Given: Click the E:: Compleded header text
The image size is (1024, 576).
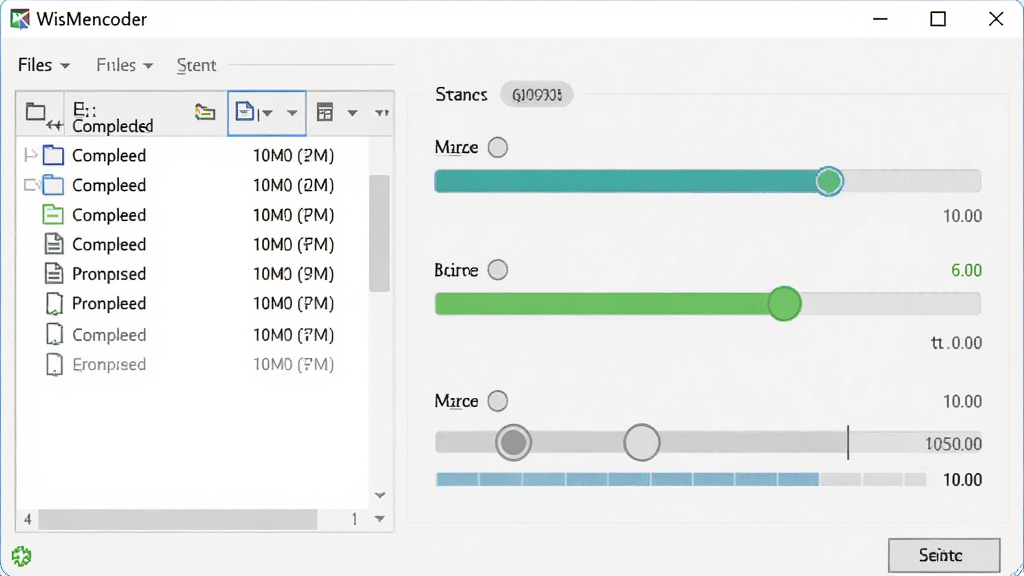Looking at the screenshot, I should [113, 118].
